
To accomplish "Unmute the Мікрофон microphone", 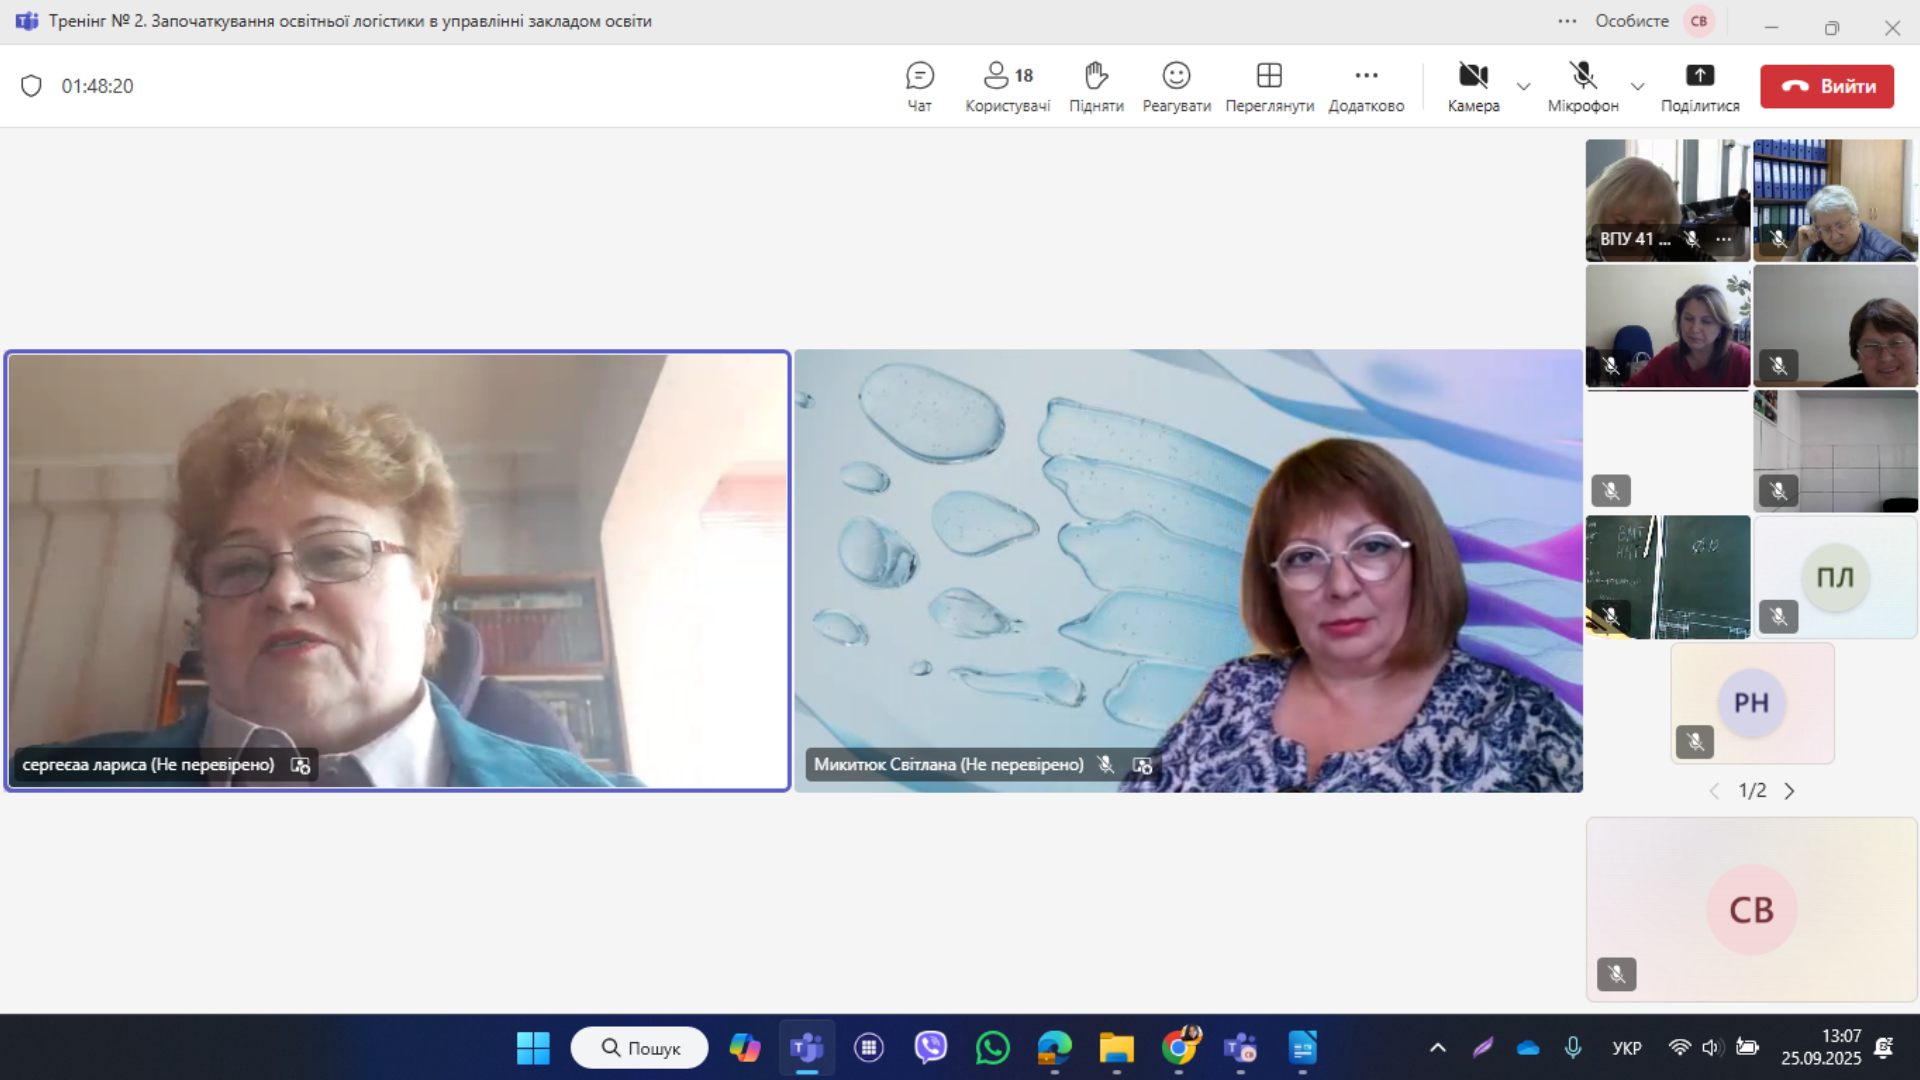I will click(x=1582, y=86).
